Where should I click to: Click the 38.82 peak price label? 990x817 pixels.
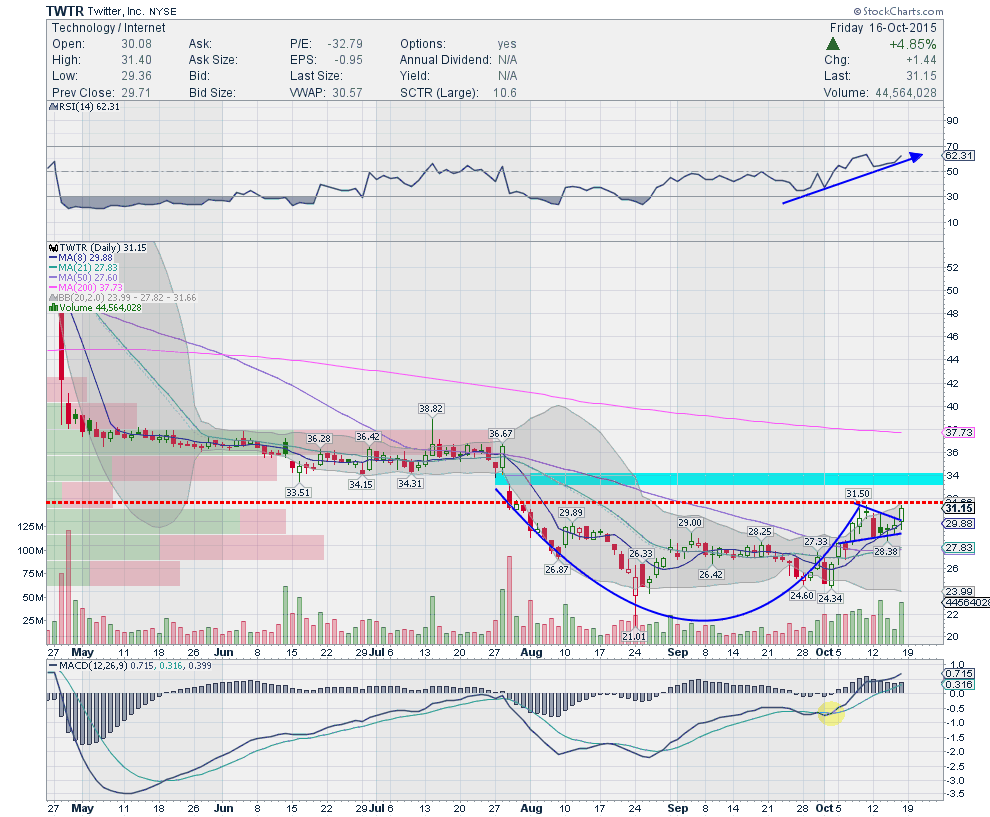click(x=431, y=409)
